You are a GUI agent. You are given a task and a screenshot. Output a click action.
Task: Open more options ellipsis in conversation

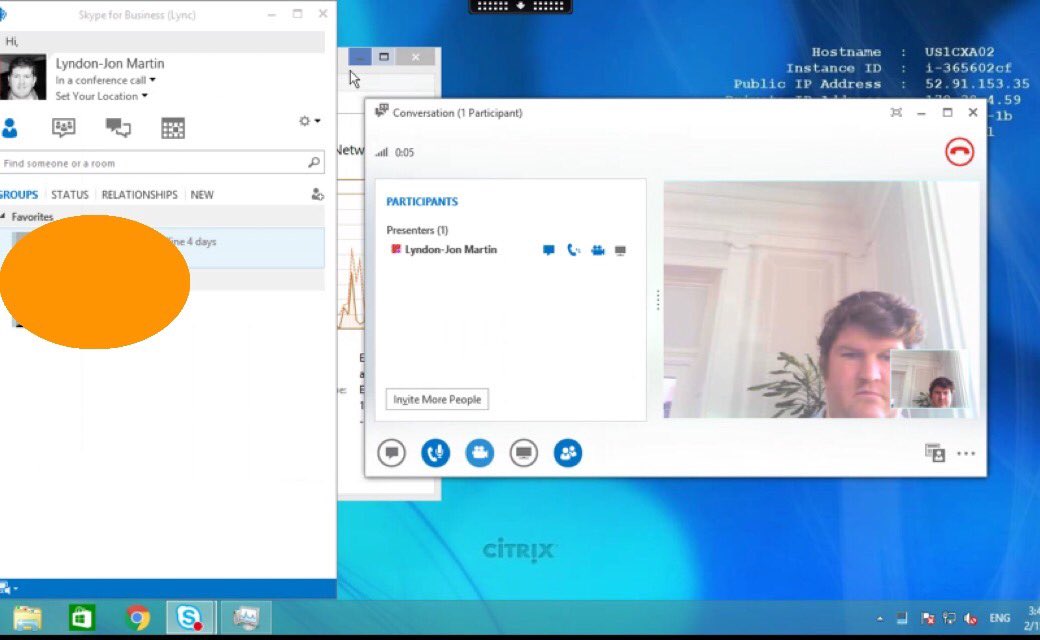(966, 454)
